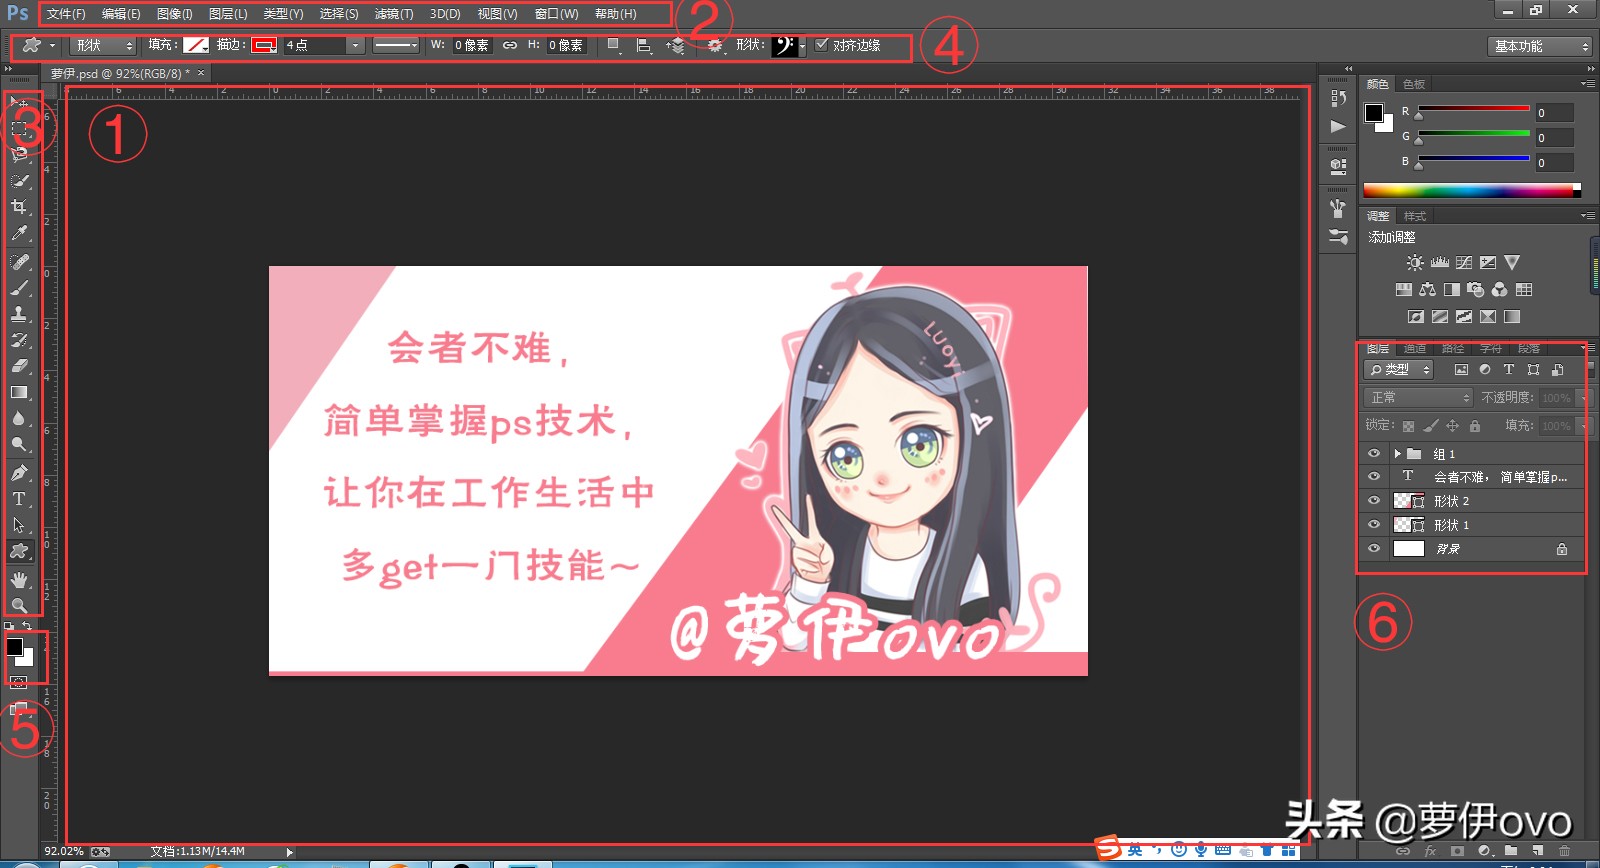
Task: Open the 基本功能 workspace dropdown
Action: coord(1539,46)
